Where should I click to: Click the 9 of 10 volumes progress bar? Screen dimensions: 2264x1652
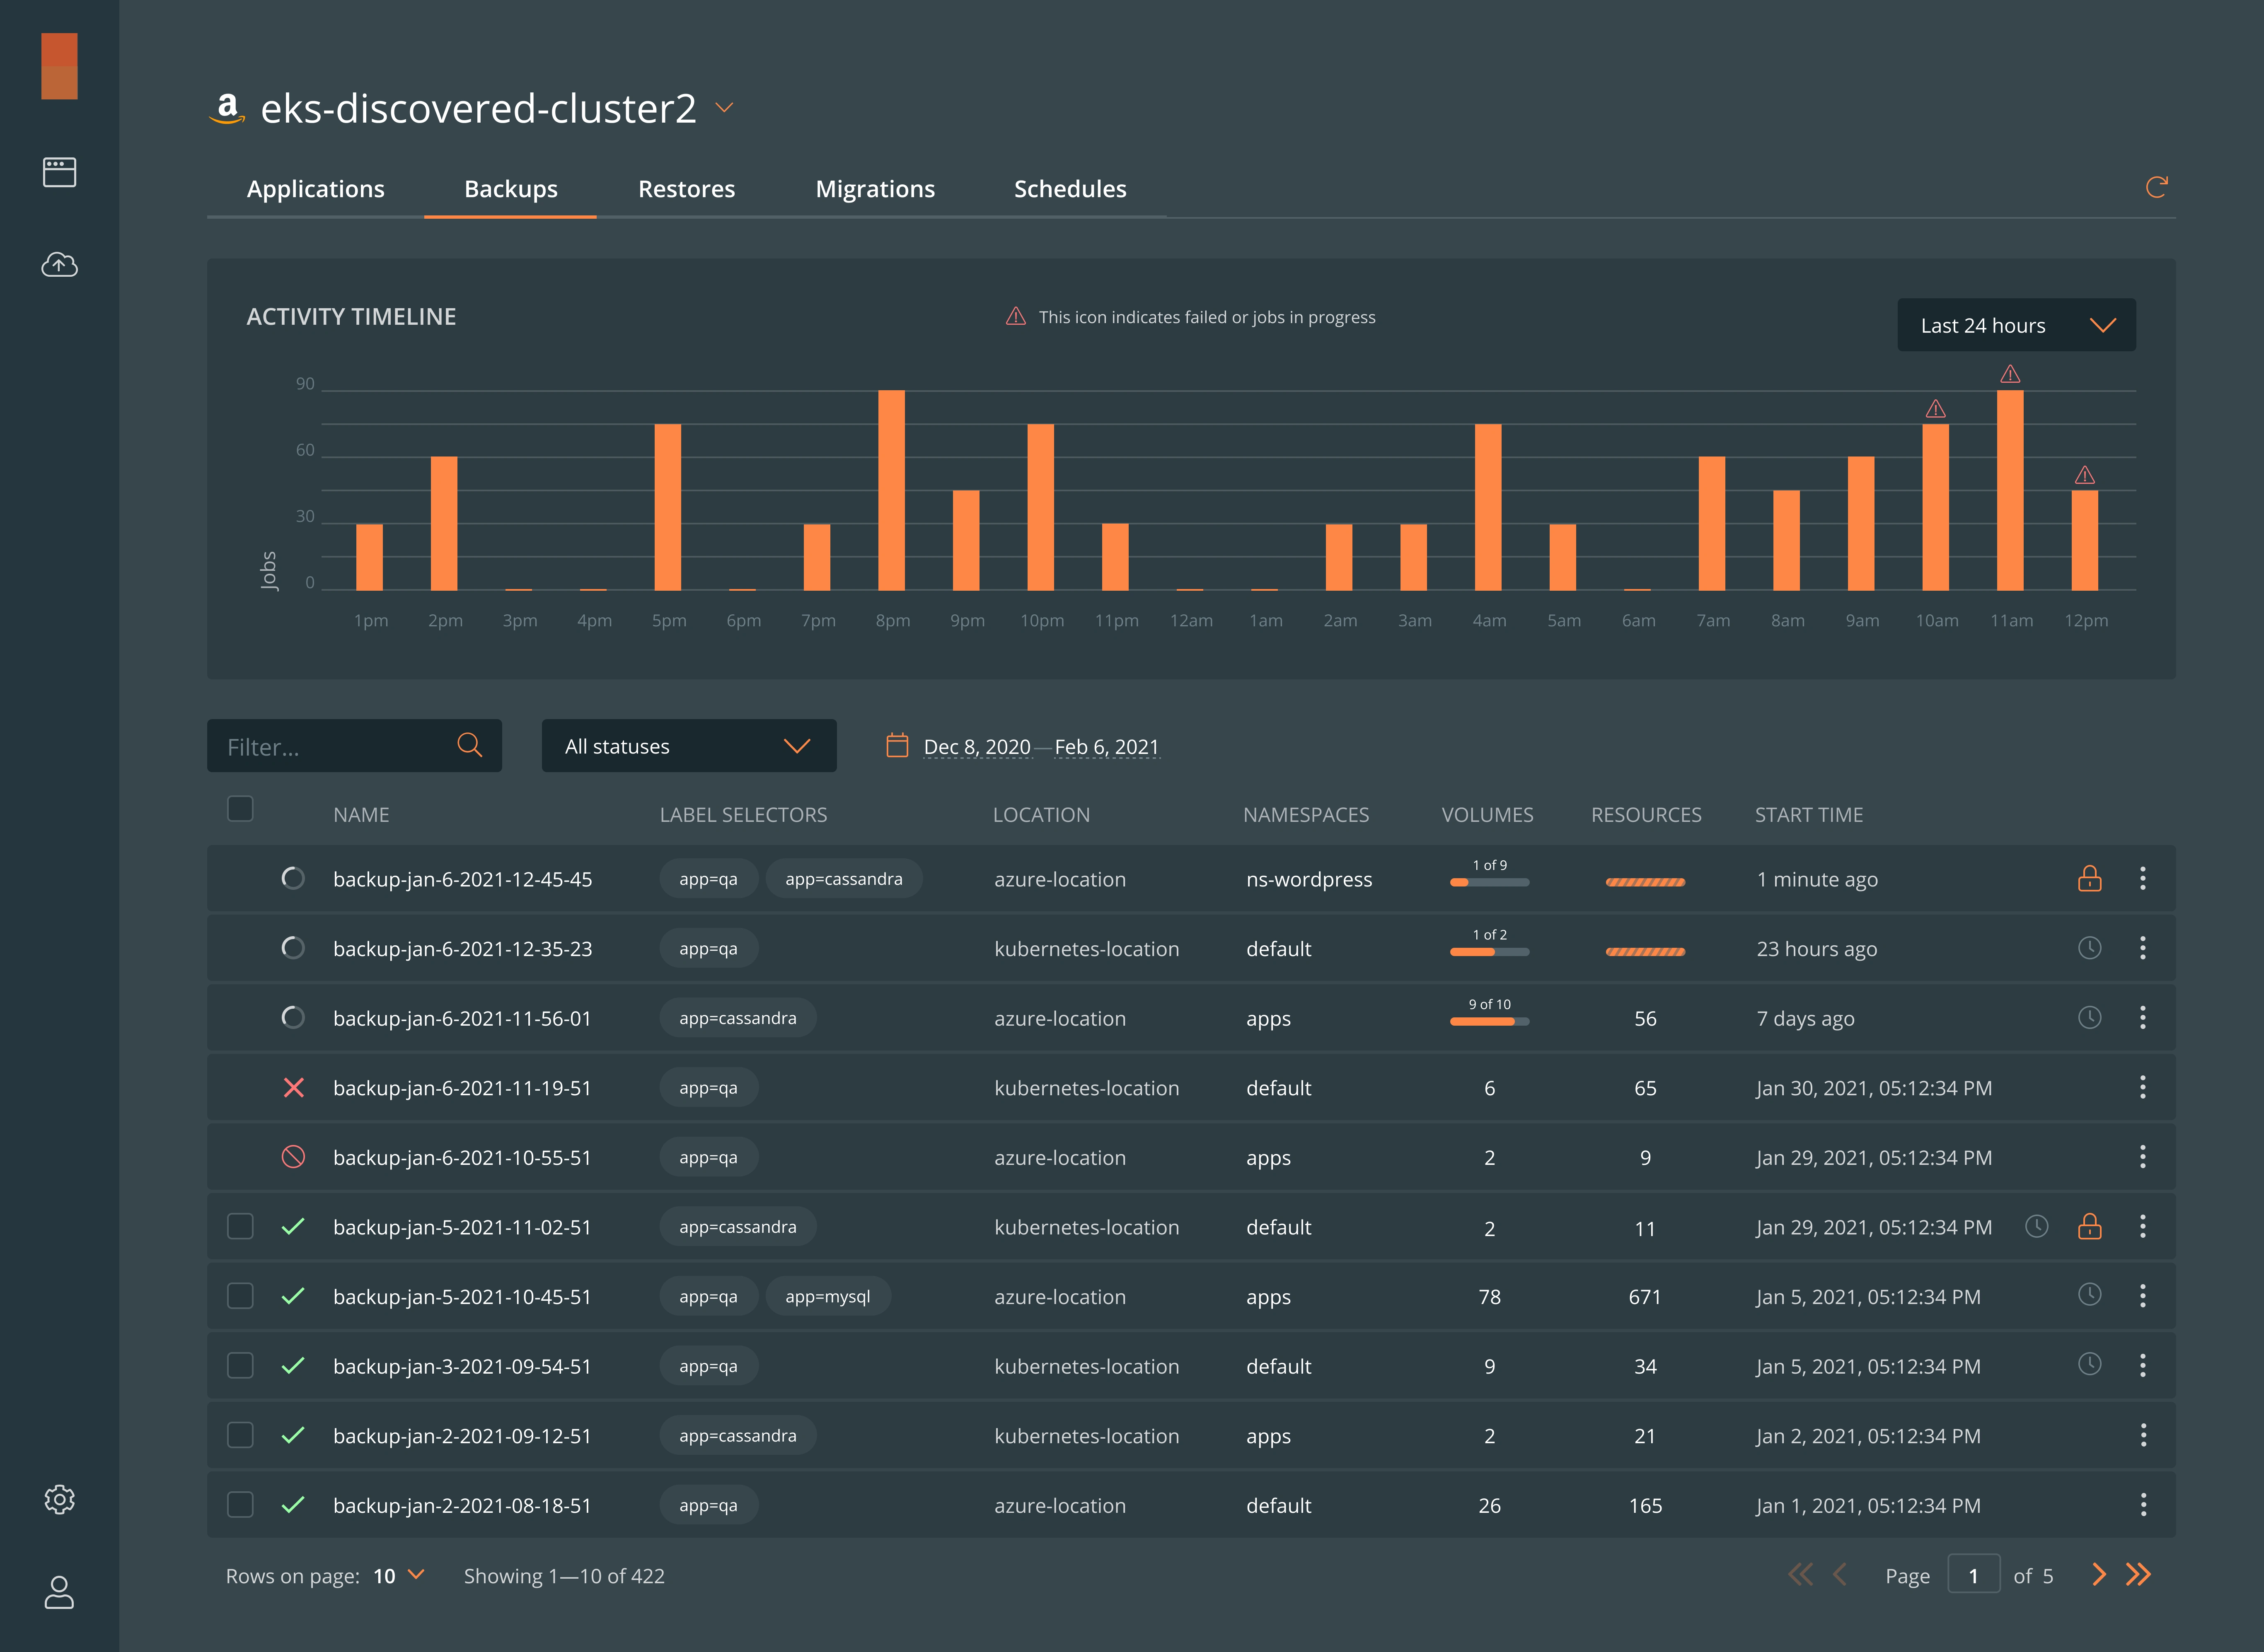point(1489,1021)
